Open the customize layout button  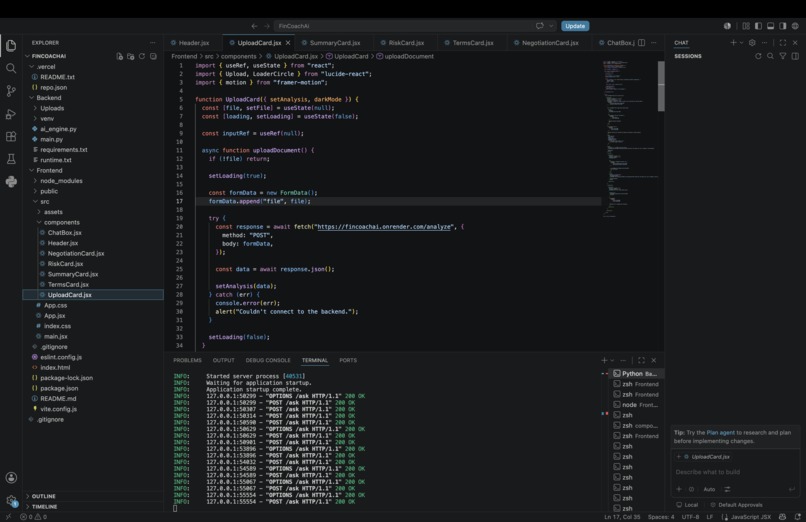[x=746, y=26]
